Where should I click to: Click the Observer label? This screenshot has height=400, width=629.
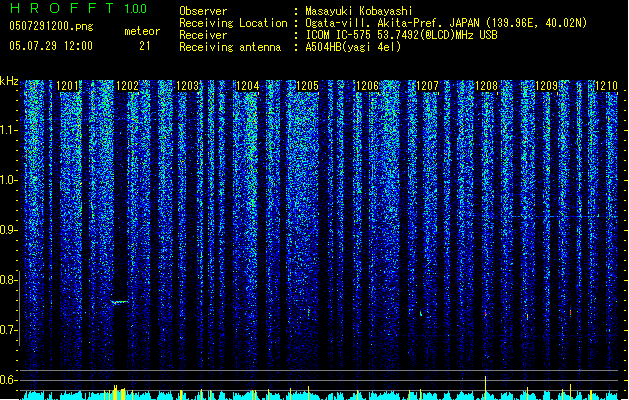pos(203,11)
